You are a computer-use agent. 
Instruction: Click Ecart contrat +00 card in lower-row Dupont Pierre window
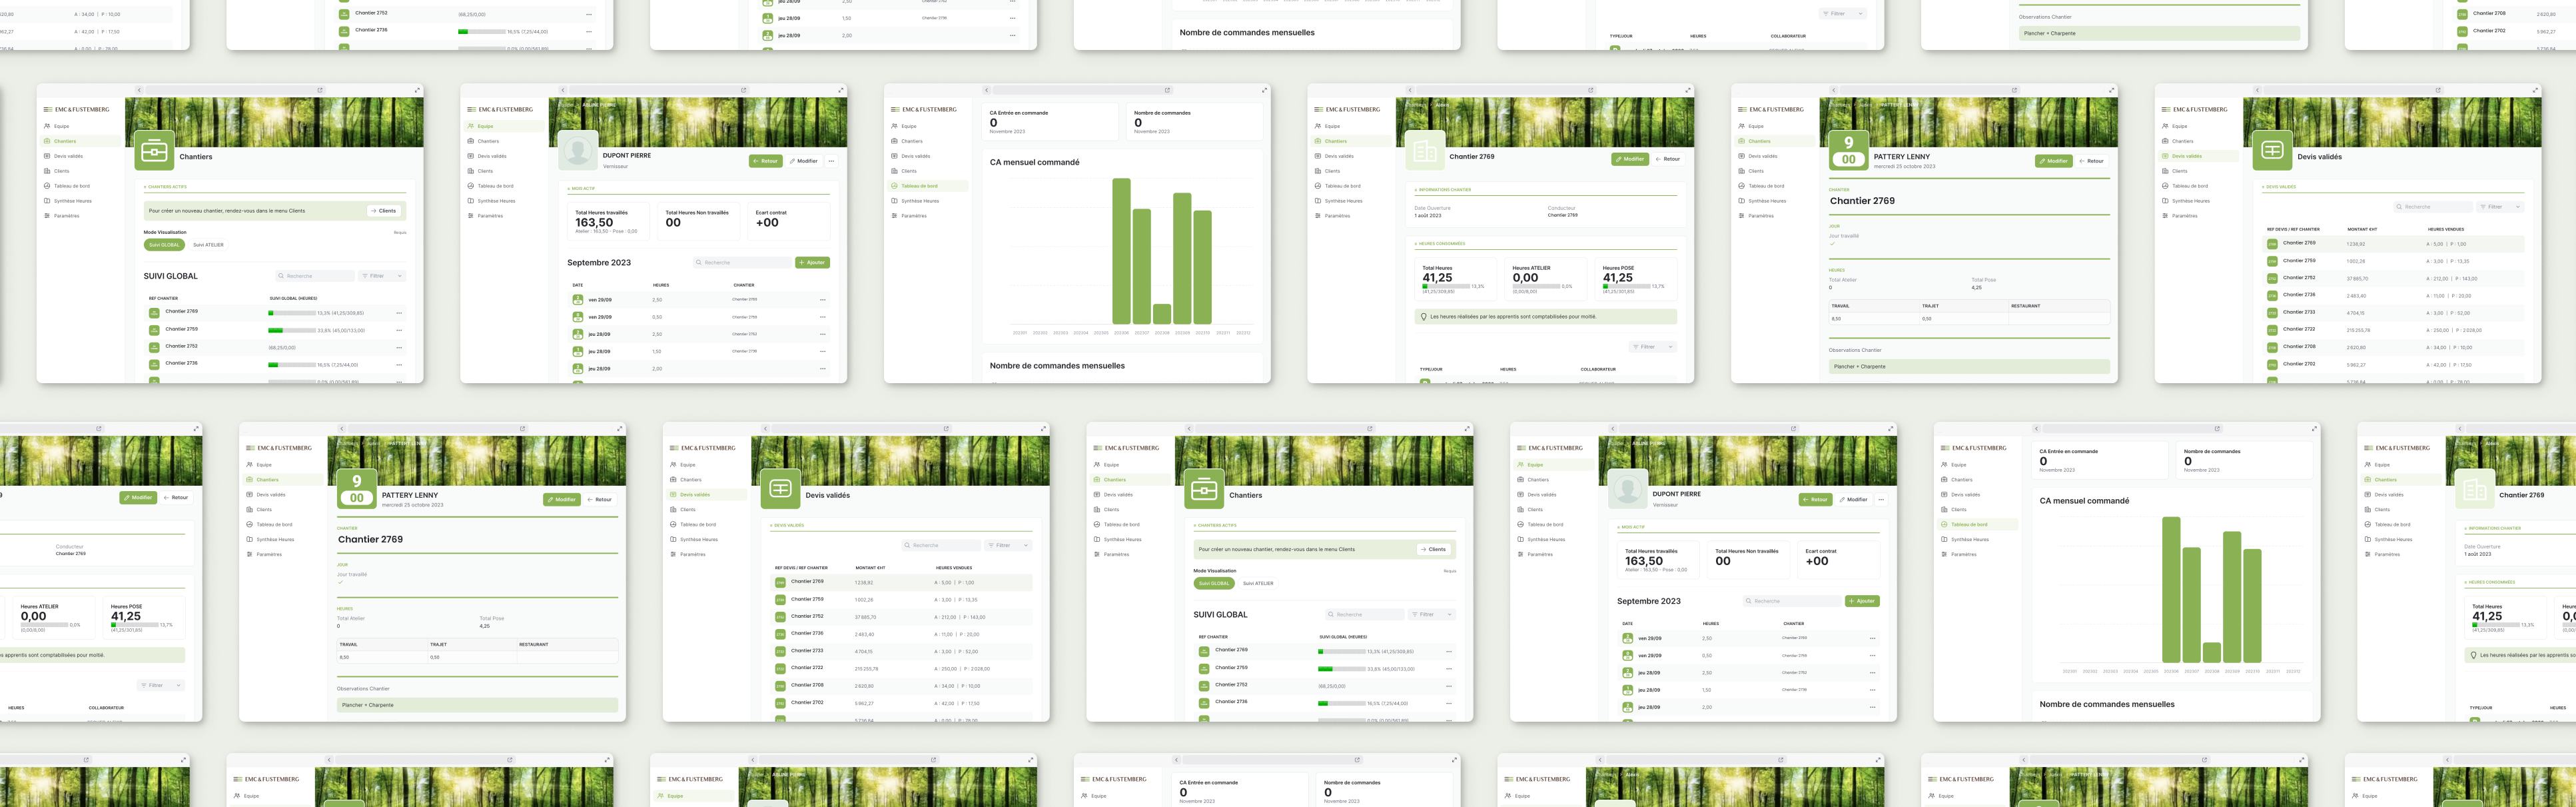(1838, 560)
